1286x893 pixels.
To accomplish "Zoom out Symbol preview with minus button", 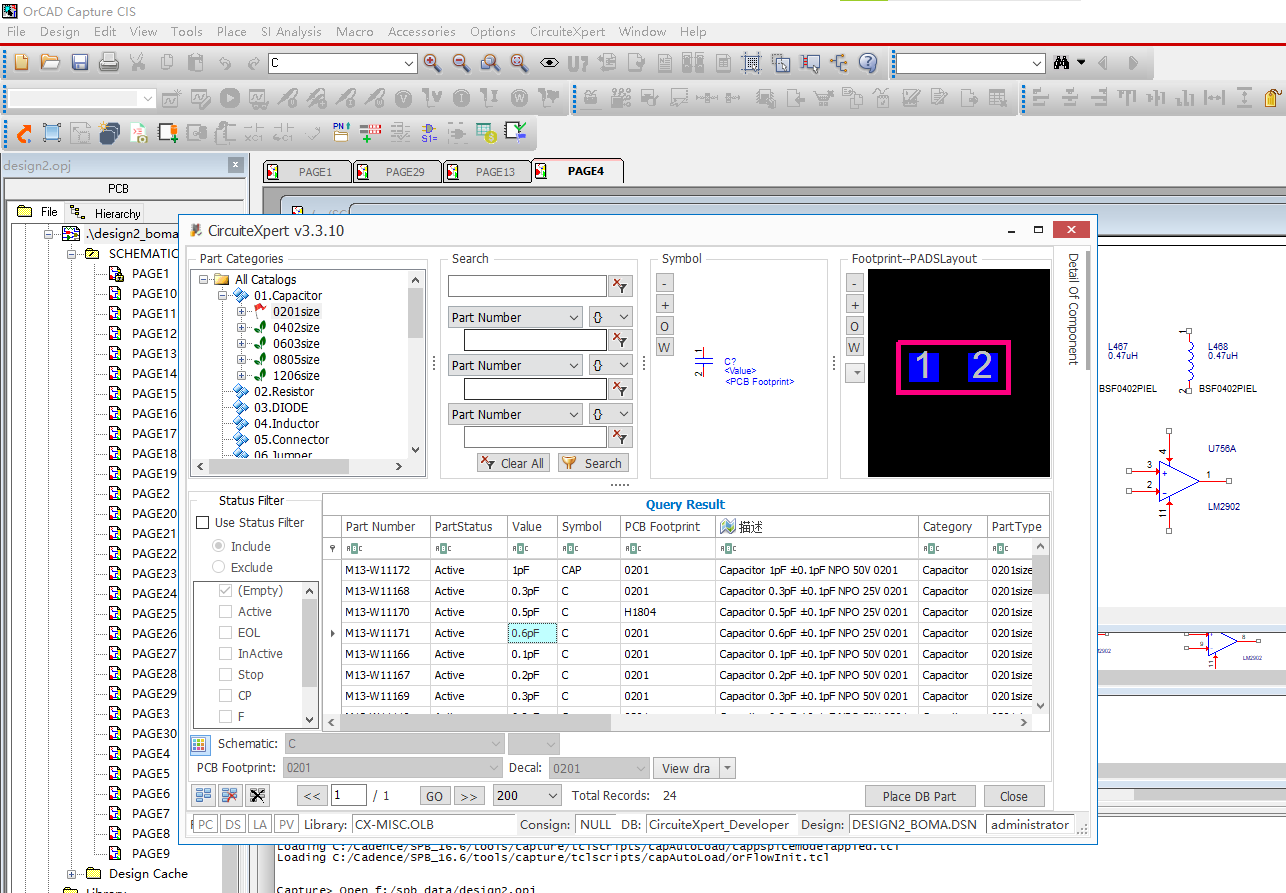I will 665,283.
